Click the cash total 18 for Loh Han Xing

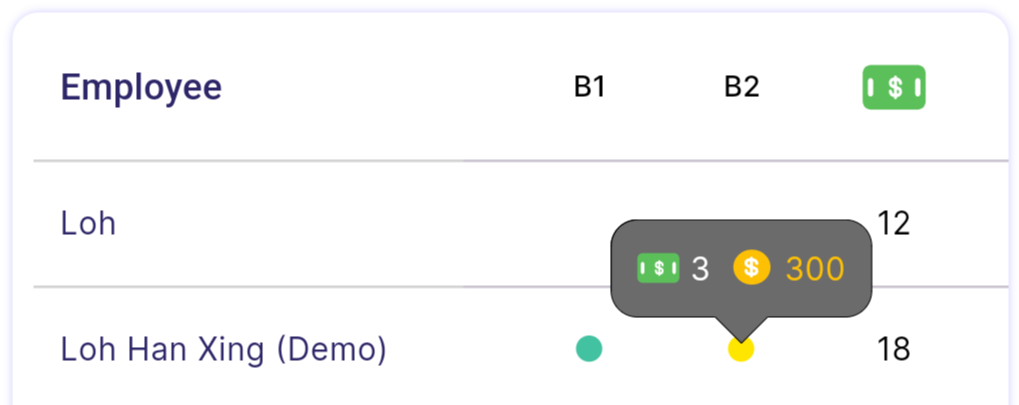pyautogui.click(x=893, y=349)
